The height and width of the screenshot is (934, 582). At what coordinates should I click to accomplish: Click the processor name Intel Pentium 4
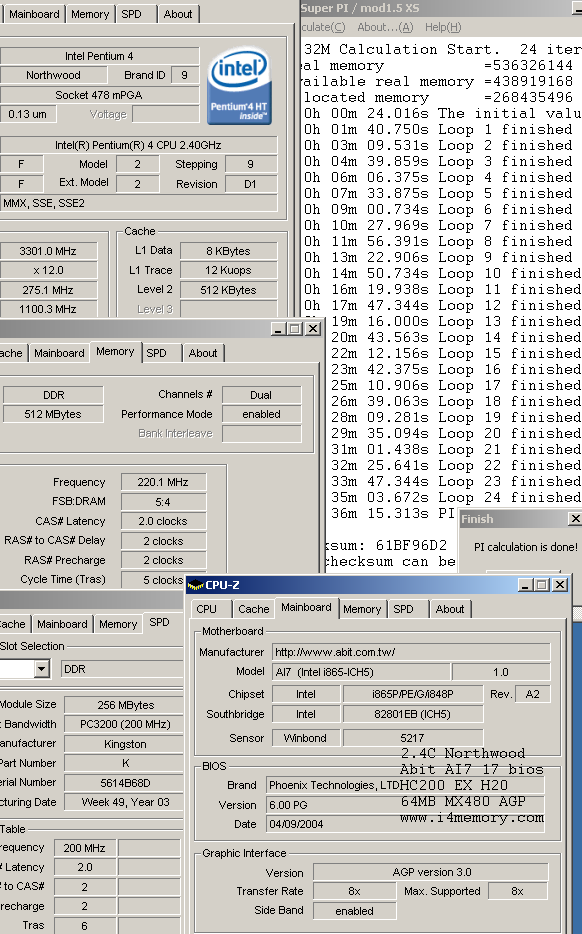(x=99, y=56)
